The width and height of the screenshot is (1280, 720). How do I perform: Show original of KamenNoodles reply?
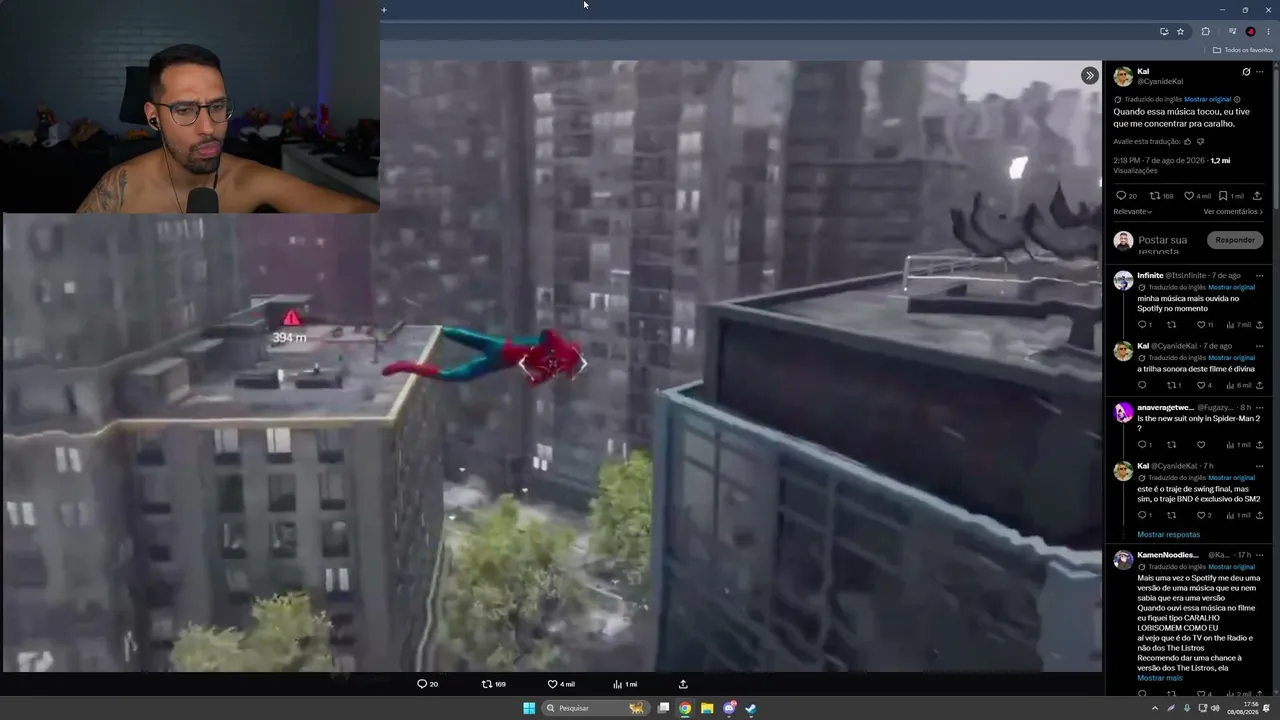coord(1231,567)
